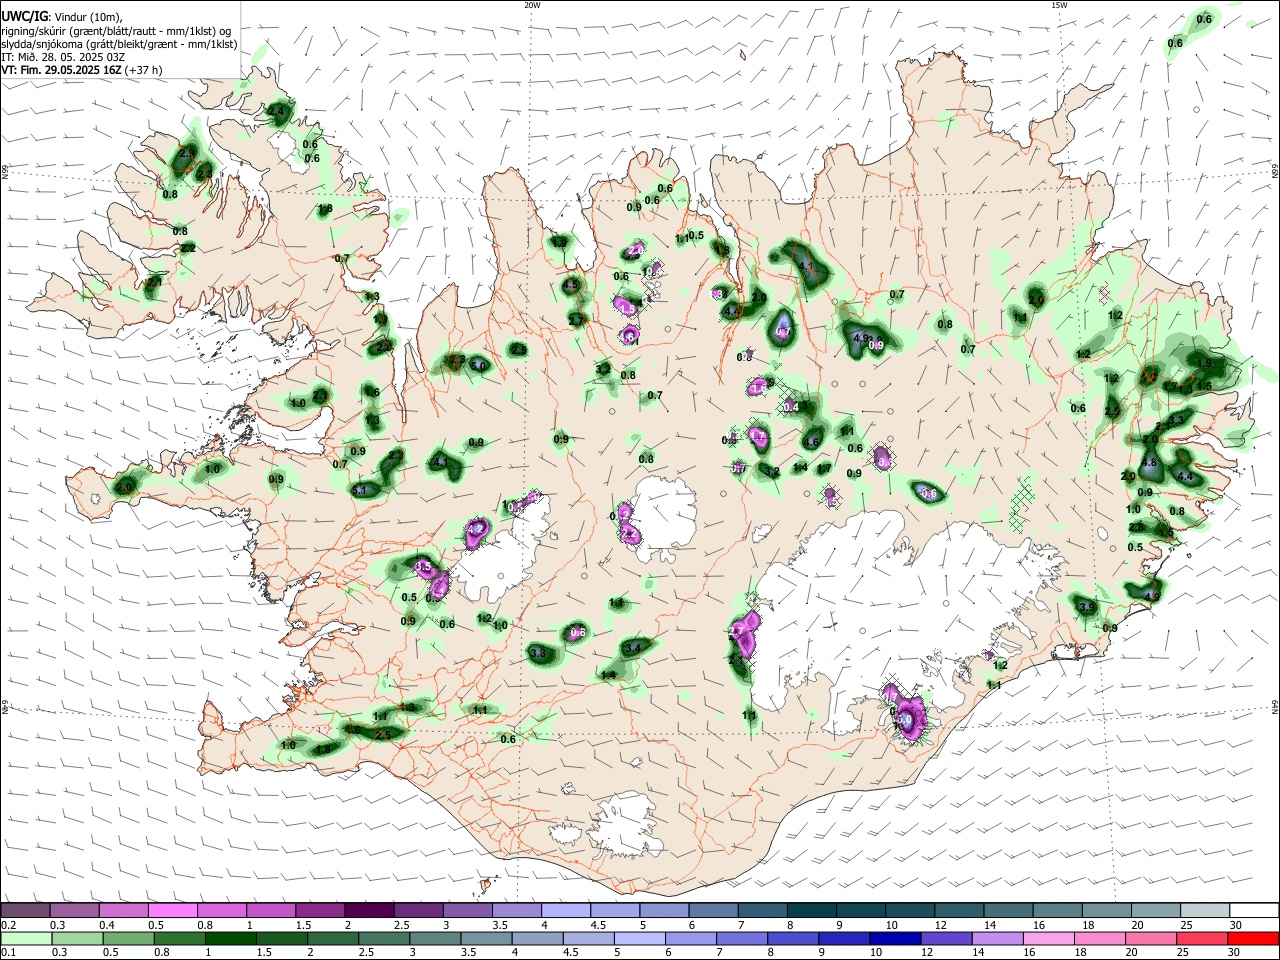This screenshot has width=1280, height=960.
Task: Pick the slate blue 6 swatch in upper legend
Action: [713, 910]
